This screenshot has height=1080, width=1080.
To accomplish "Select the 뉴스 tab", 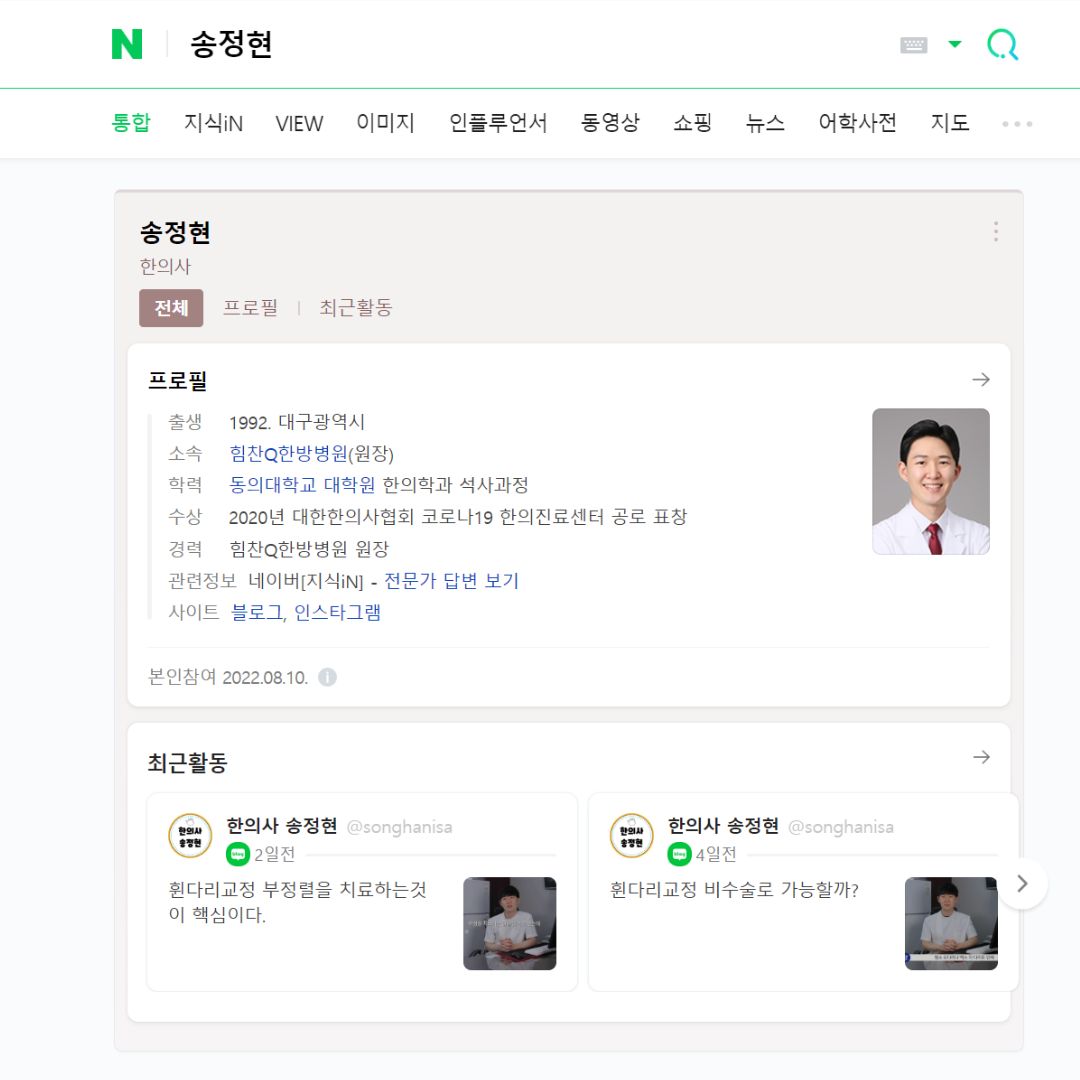I will tap(765, 123).
